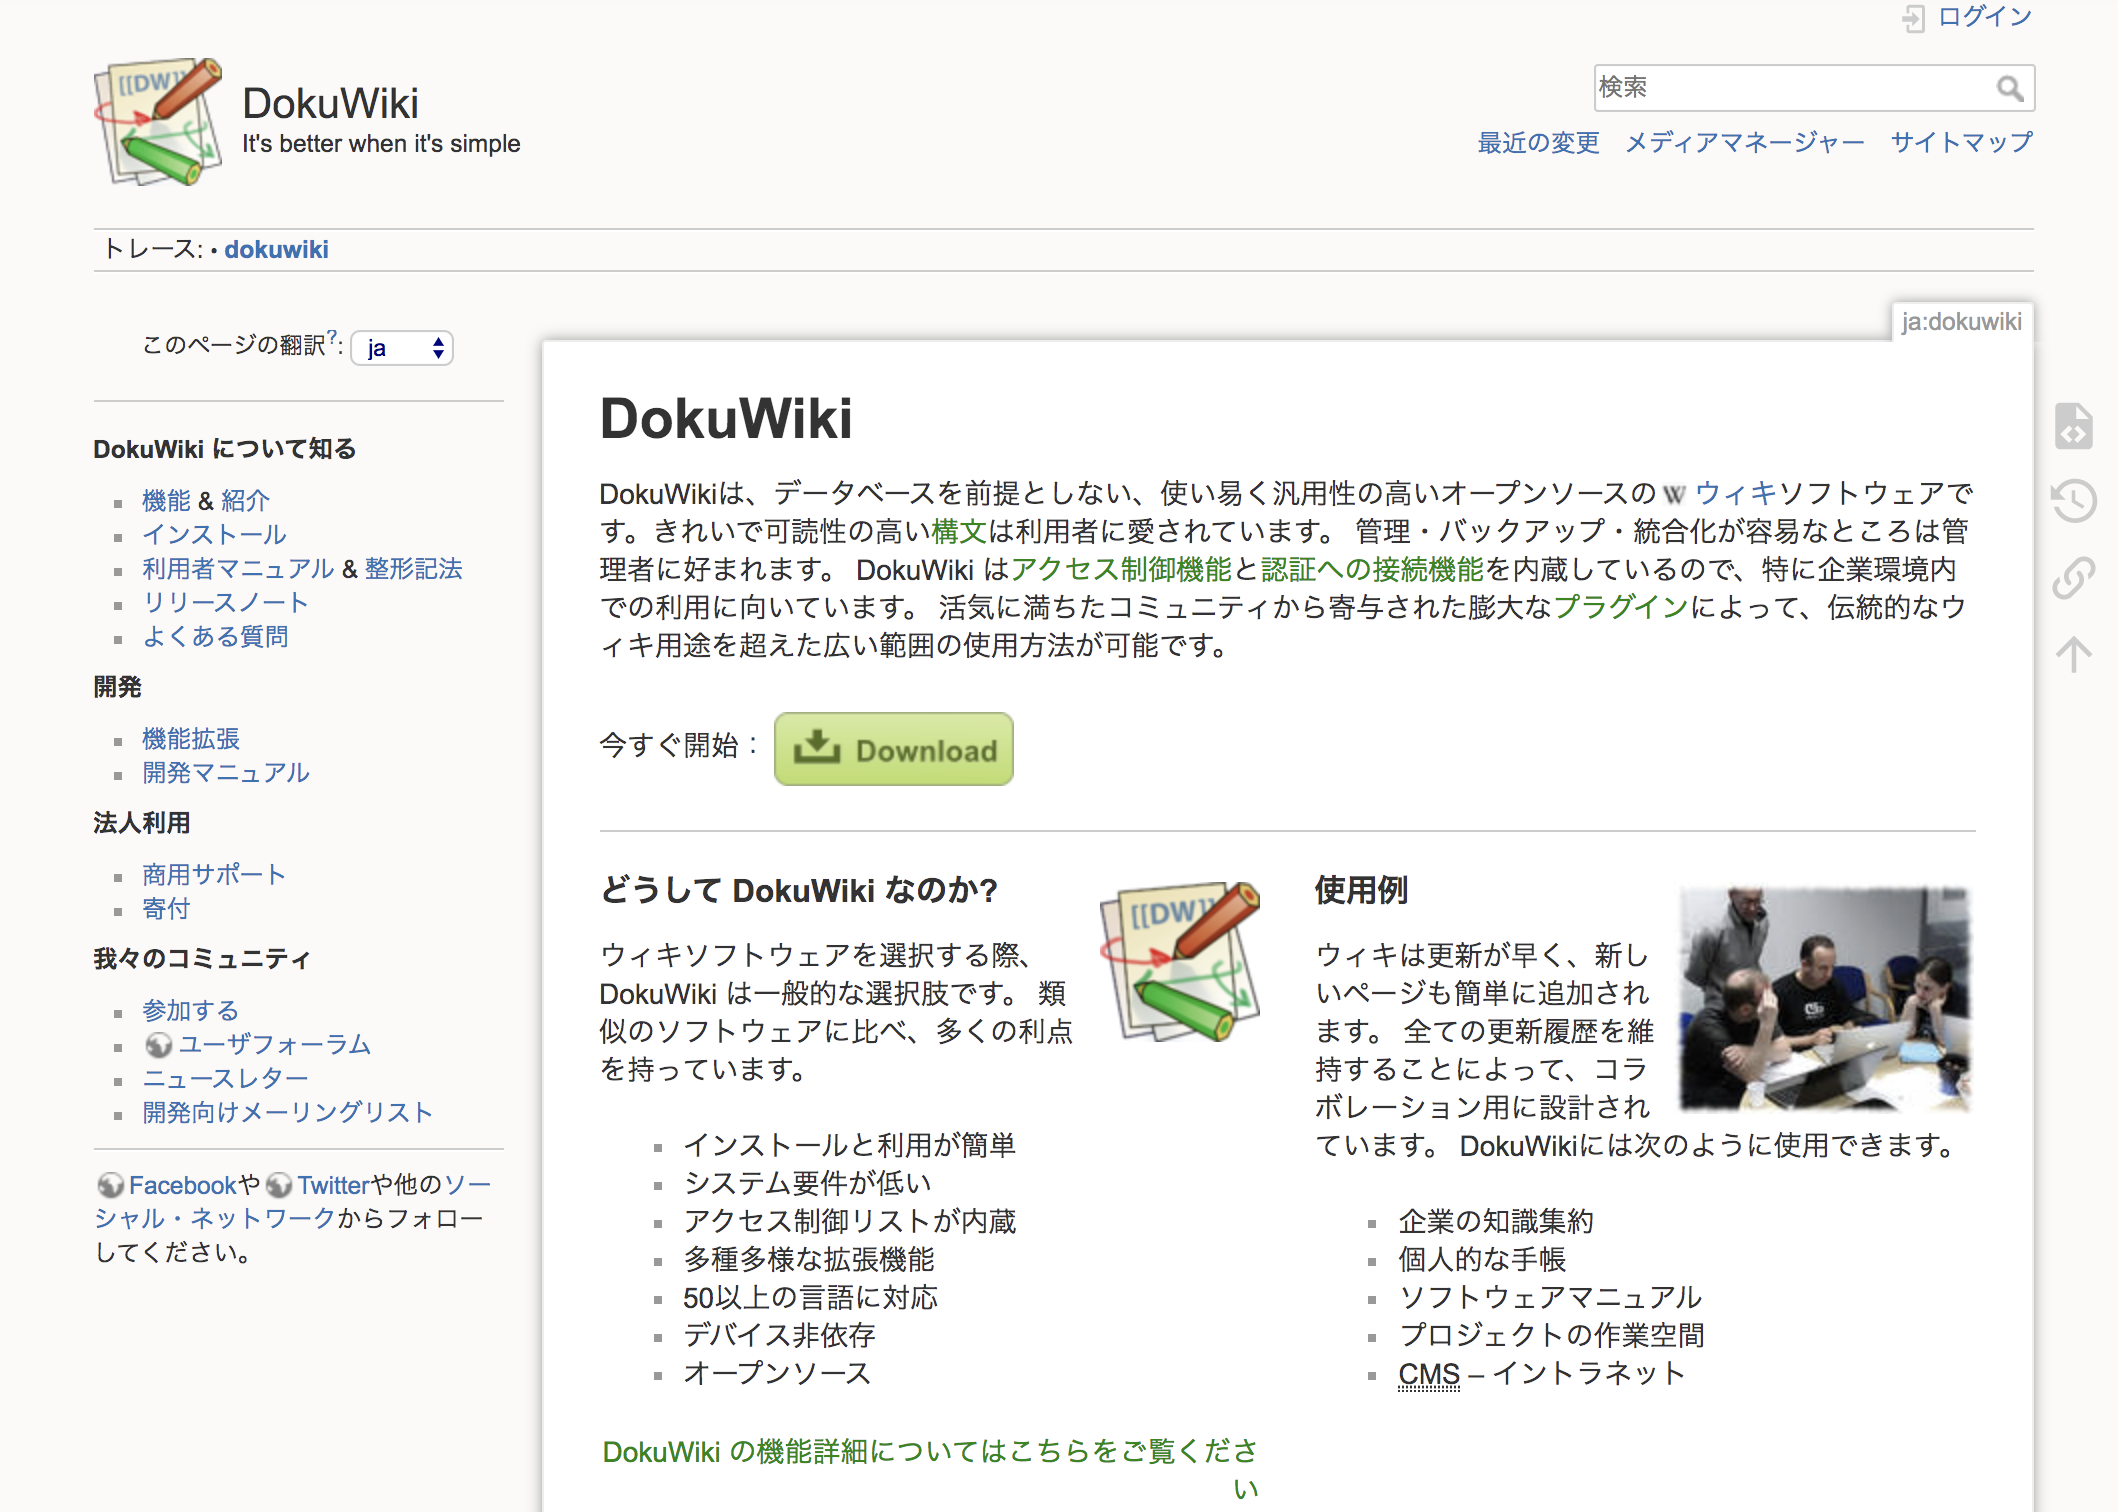Open the show page source icon
Image resolution: width=2118 pixels, height=1512 pixels.
2074,426
